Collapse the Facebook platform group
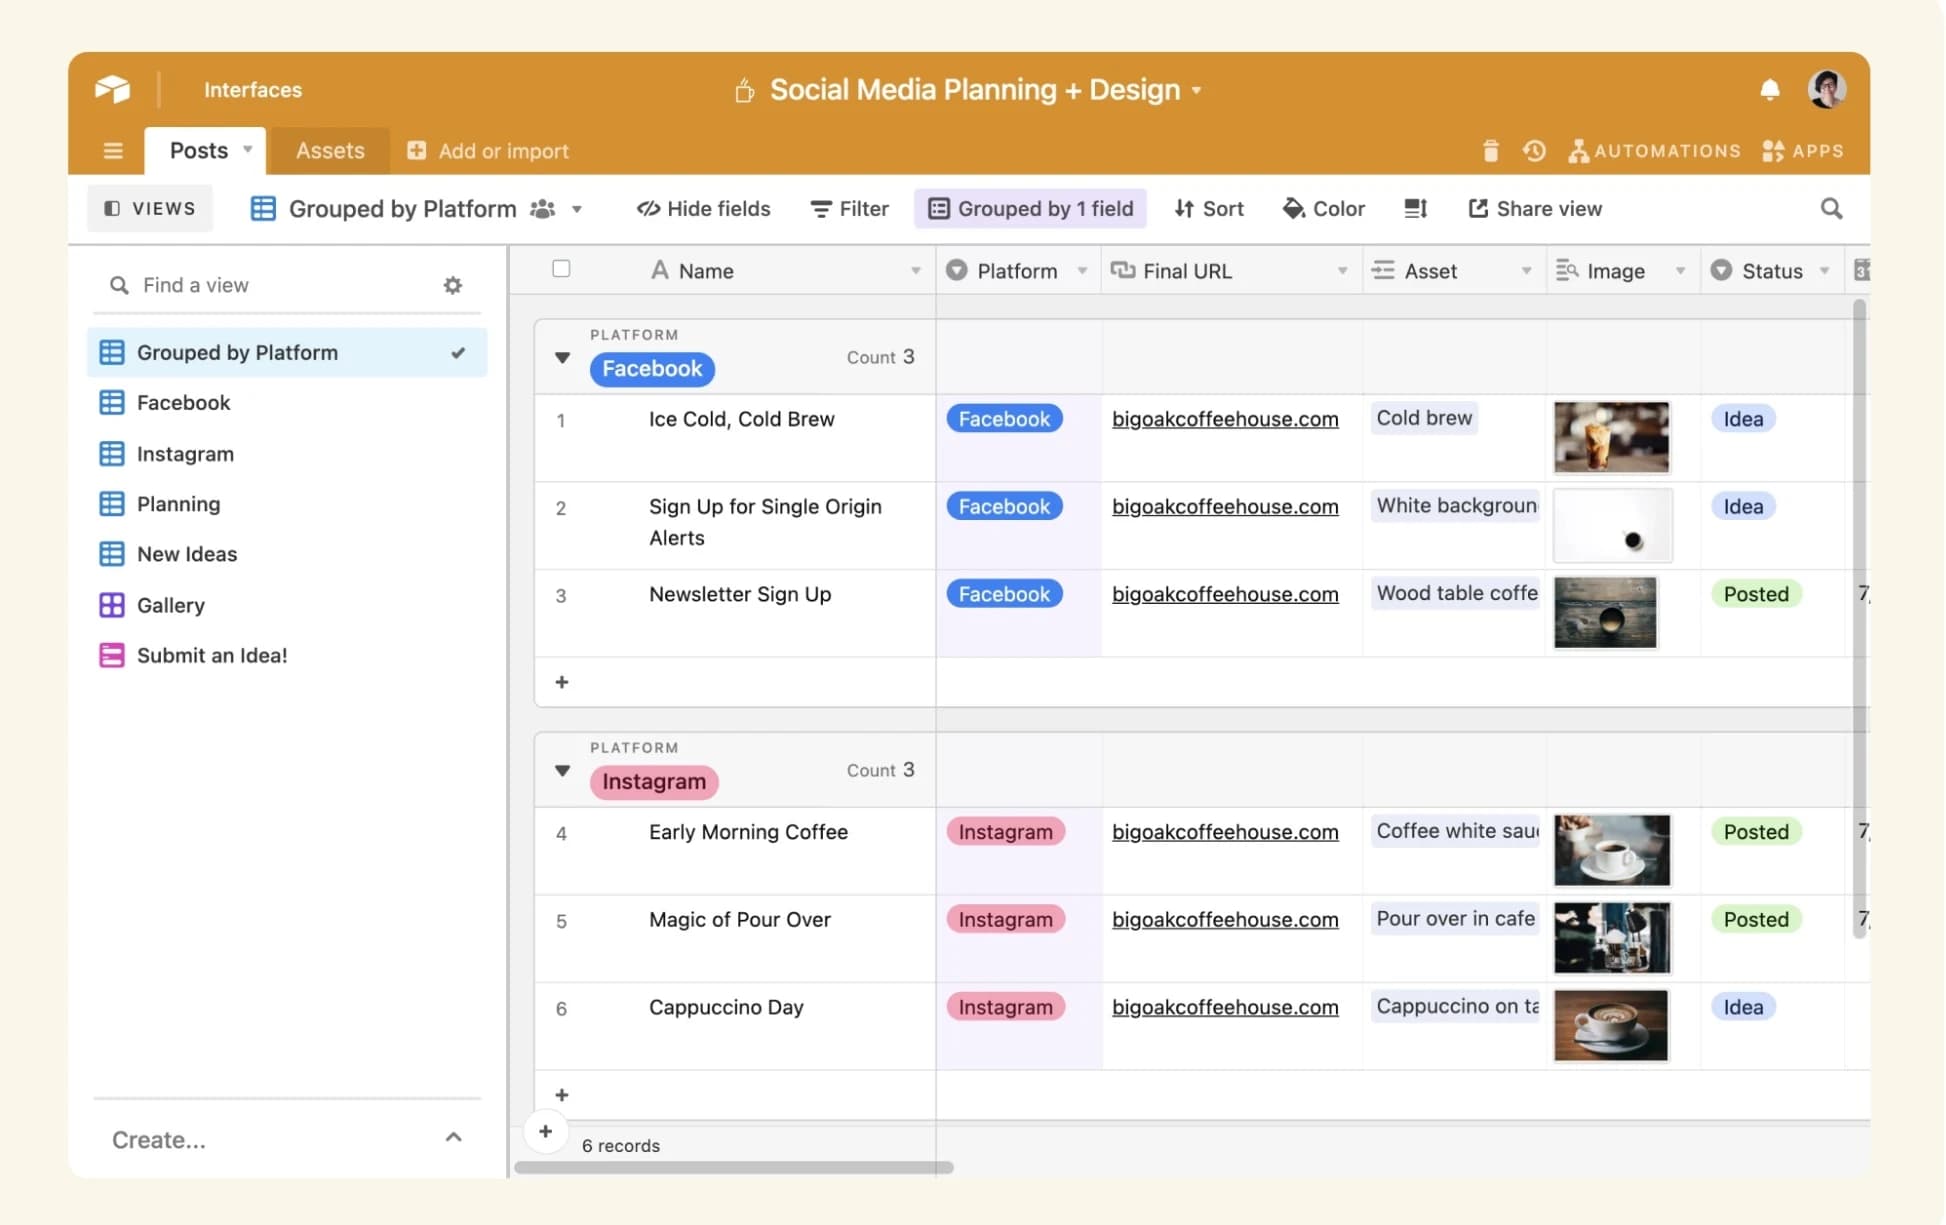 pos(562,357)
